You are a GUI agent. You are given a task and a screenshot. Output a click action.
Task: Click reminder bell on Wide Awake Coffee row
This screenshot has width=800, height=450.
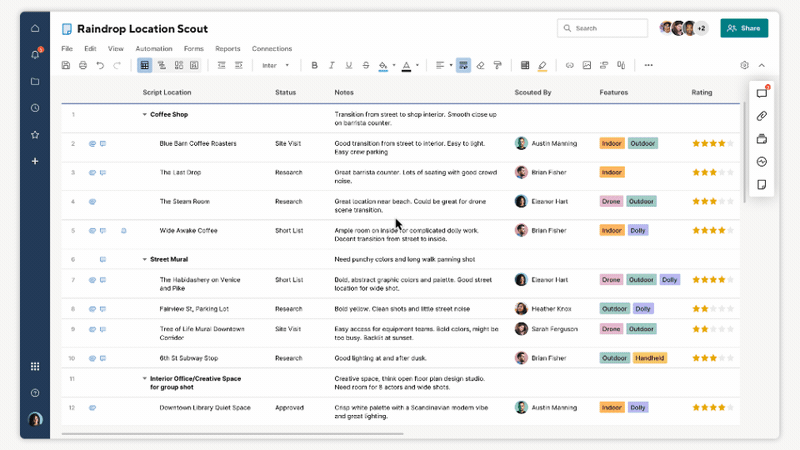[x=123, y=231]
